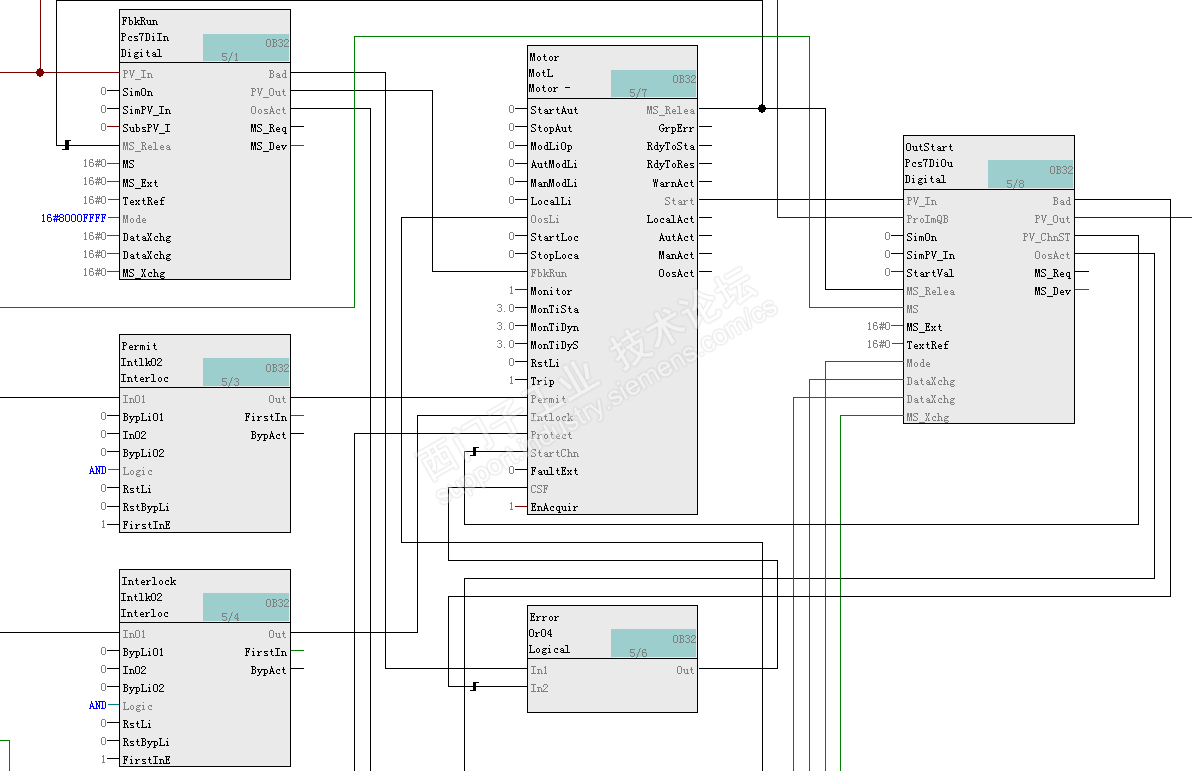
Task: Click PV_In input on OutStart block
Action: (921, 201)
